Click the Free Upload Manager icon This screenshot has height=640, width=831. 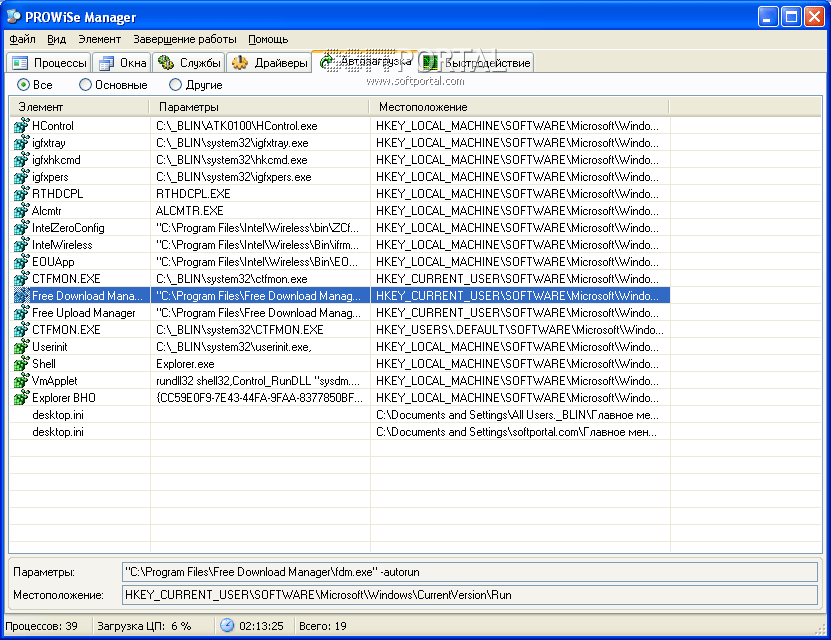click(21, 313)
